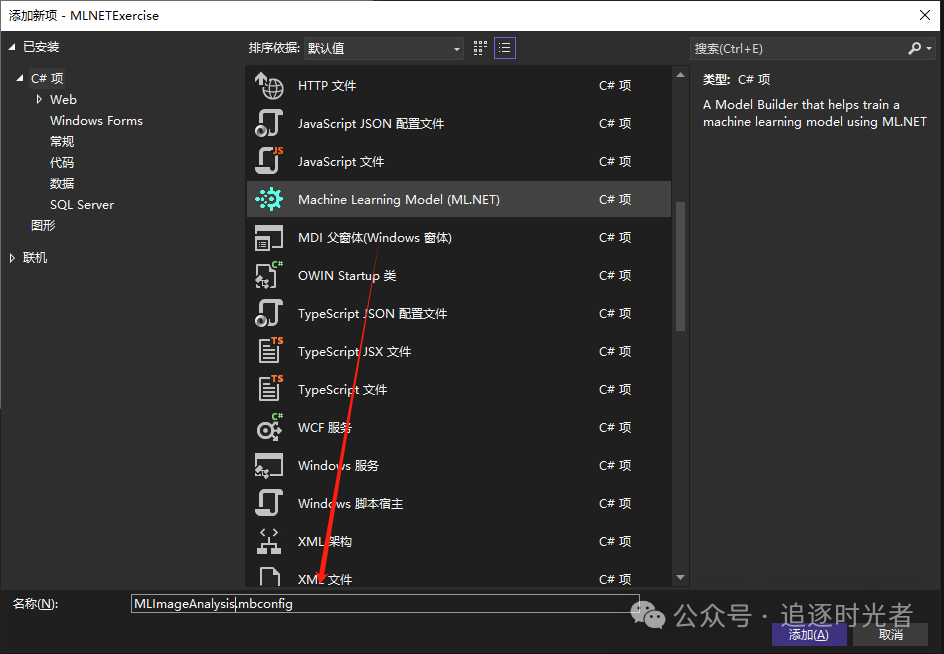Click the 添加 (Add) button
This screenshot has width=944, height=654.
pyautogui.click(x=809, y=635)
